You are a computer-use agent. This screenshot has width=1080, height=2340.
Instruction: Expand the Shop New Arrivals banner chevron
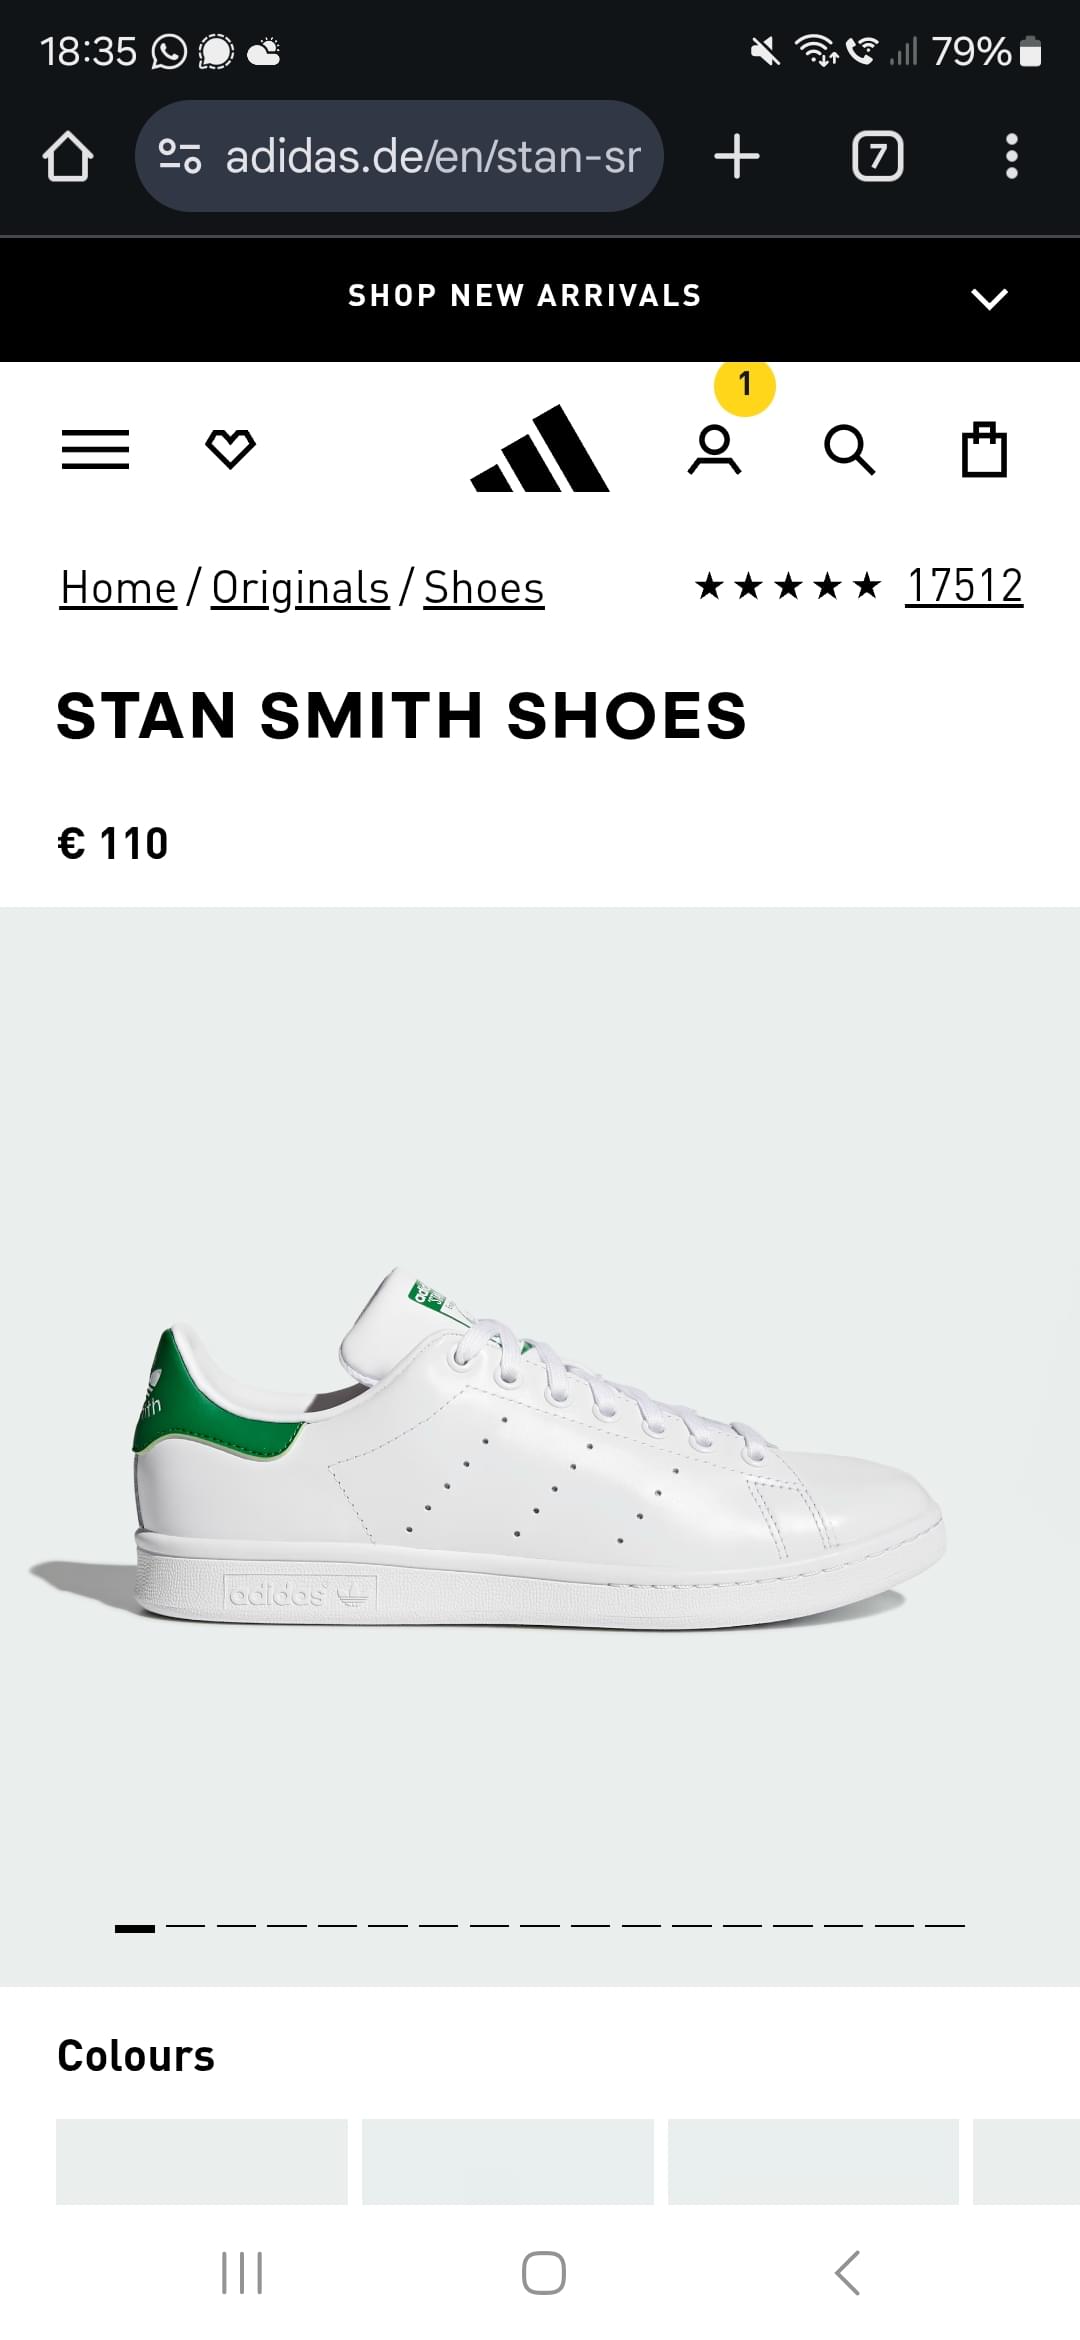(x=989, y=298)
